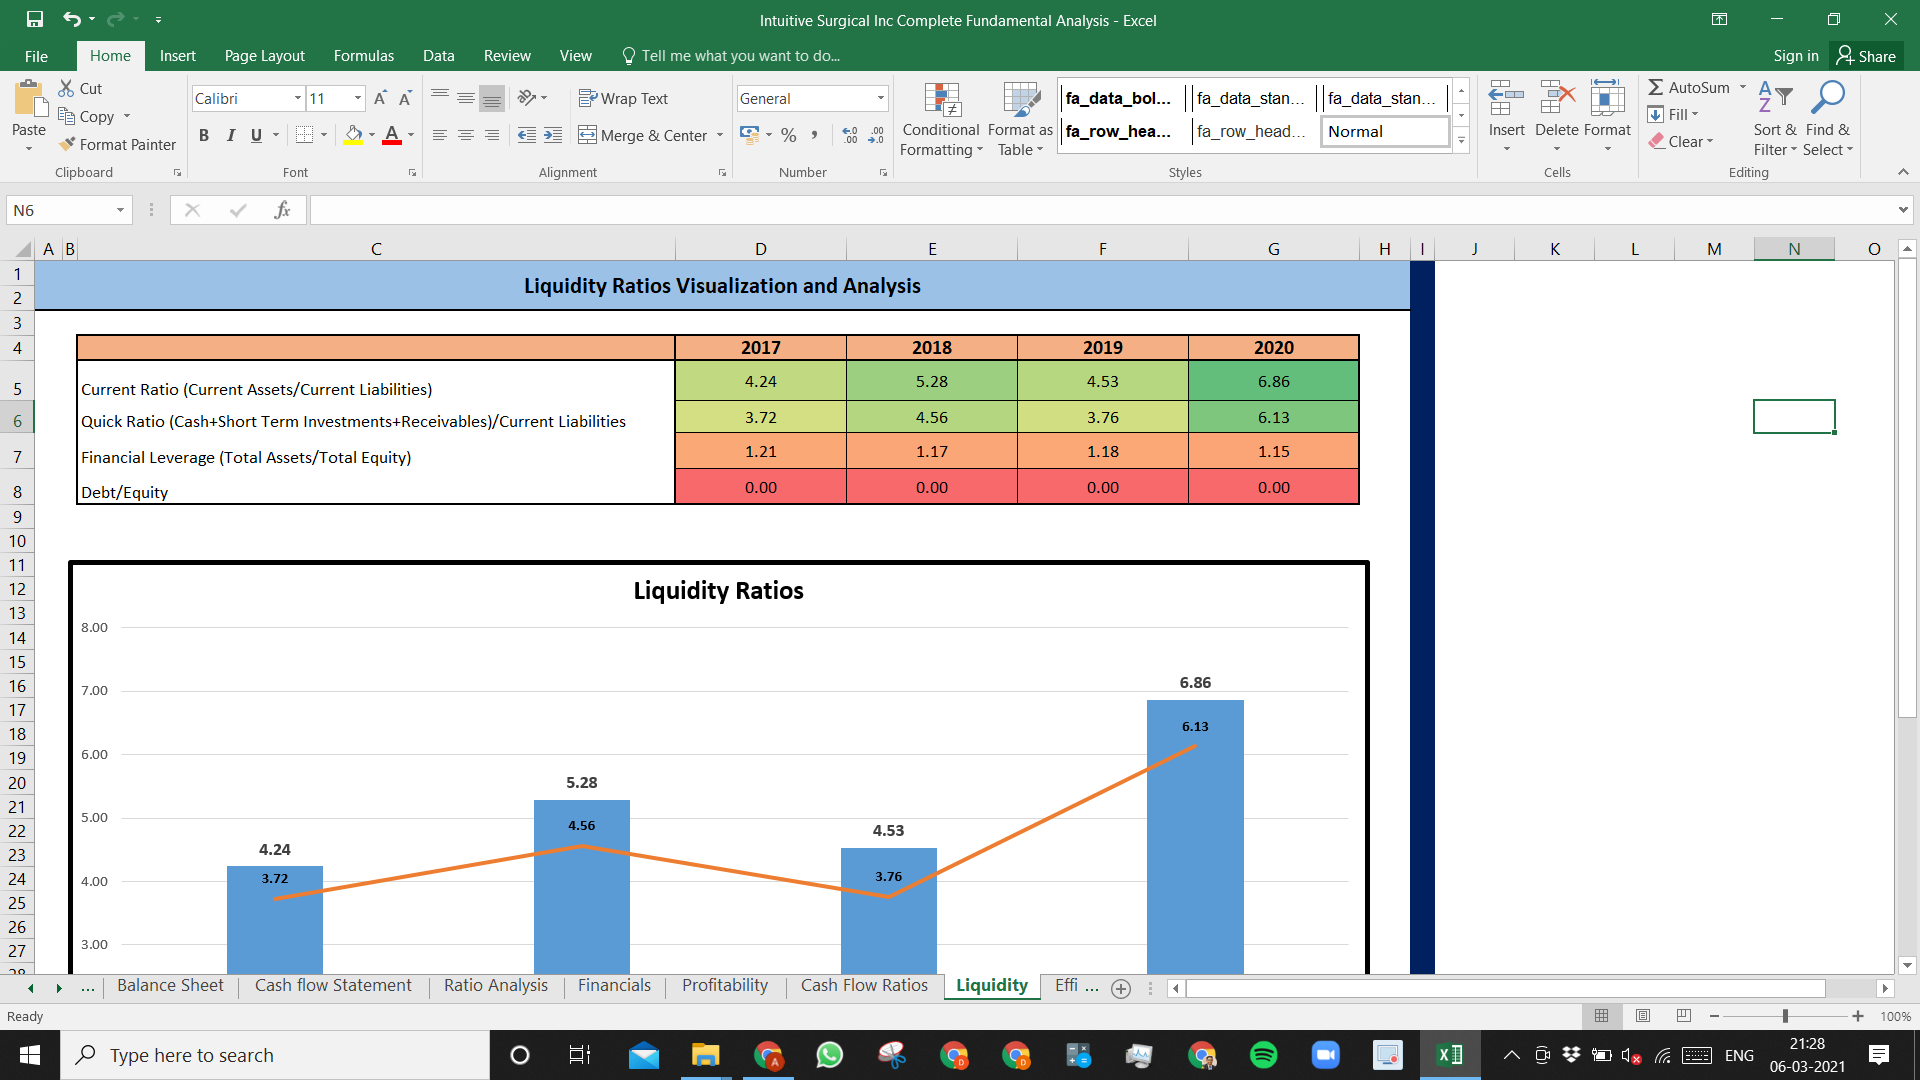Click the Increase Indent icon
This screenshot has height=1080, width=1920.
553,135
